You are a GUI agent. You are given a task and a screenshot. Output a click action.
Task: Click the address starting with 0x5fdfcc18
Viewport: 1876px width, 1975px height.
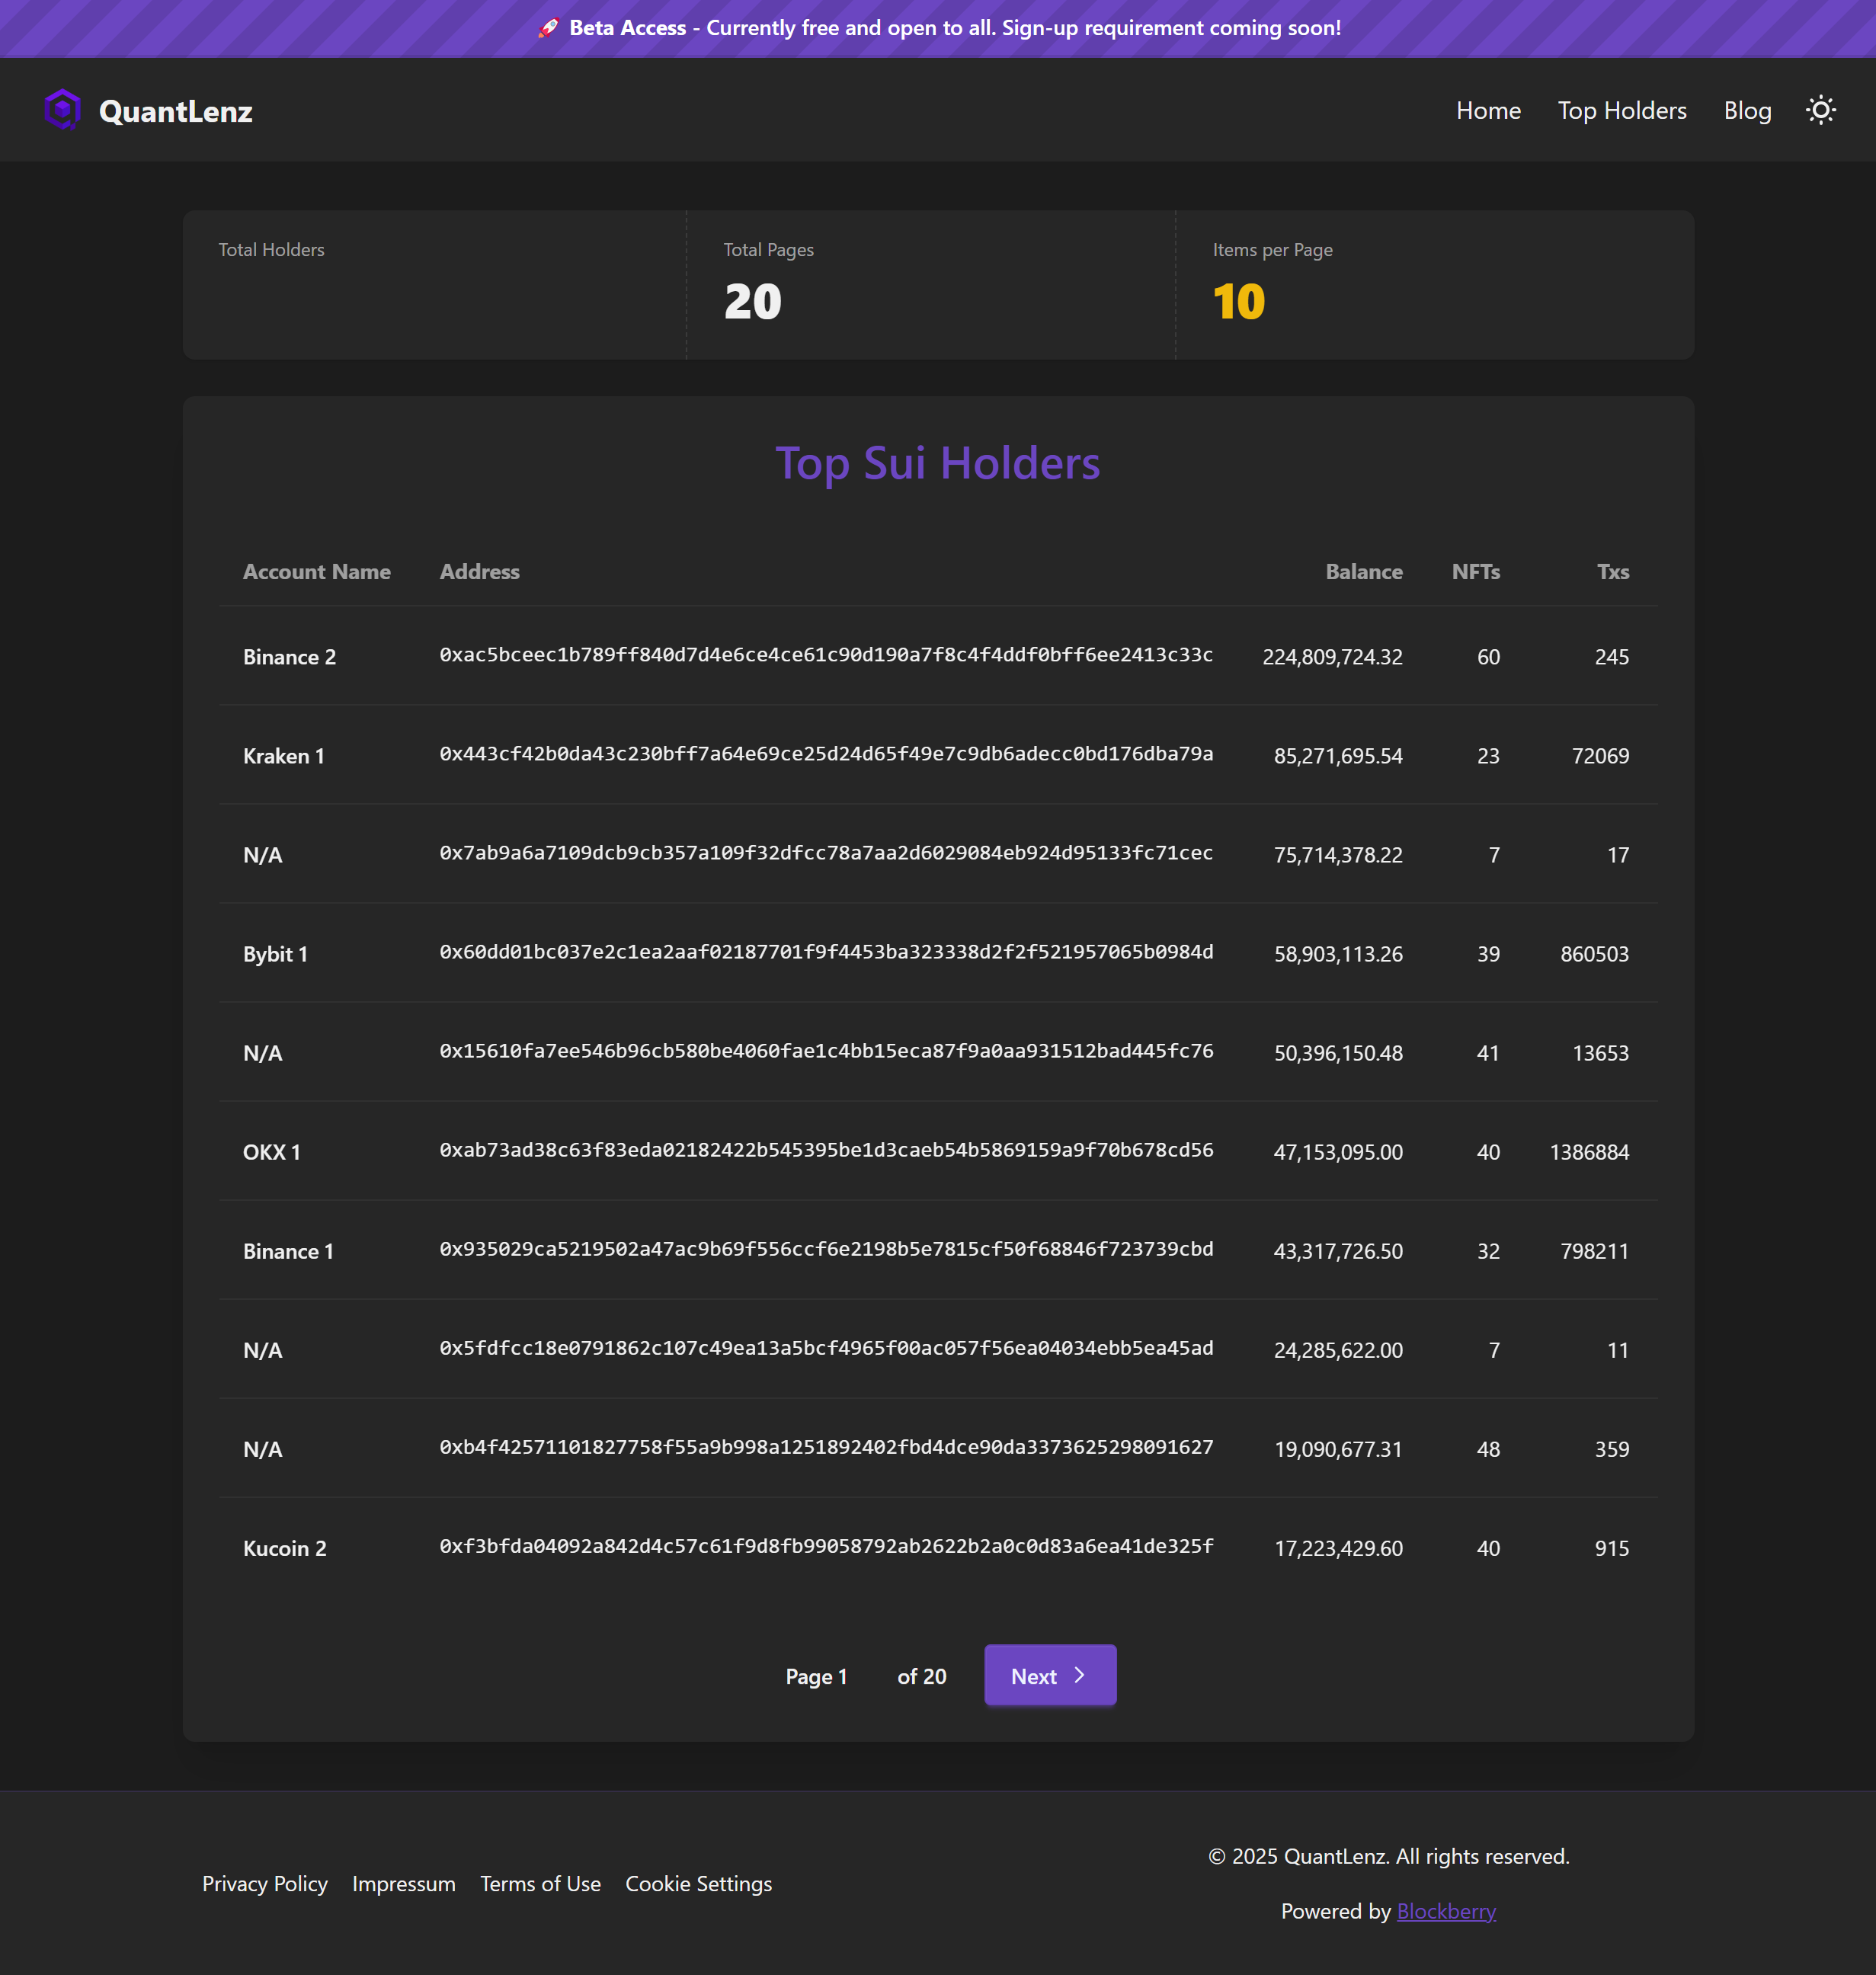[x=826, y=1348]
